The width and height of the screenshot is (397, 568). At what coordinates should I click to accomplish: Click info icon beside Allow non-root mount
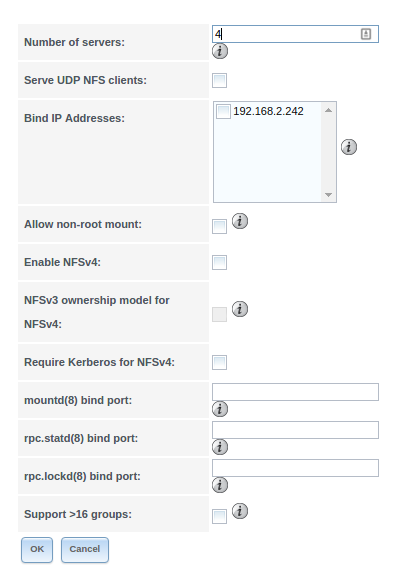pos(240,221)
